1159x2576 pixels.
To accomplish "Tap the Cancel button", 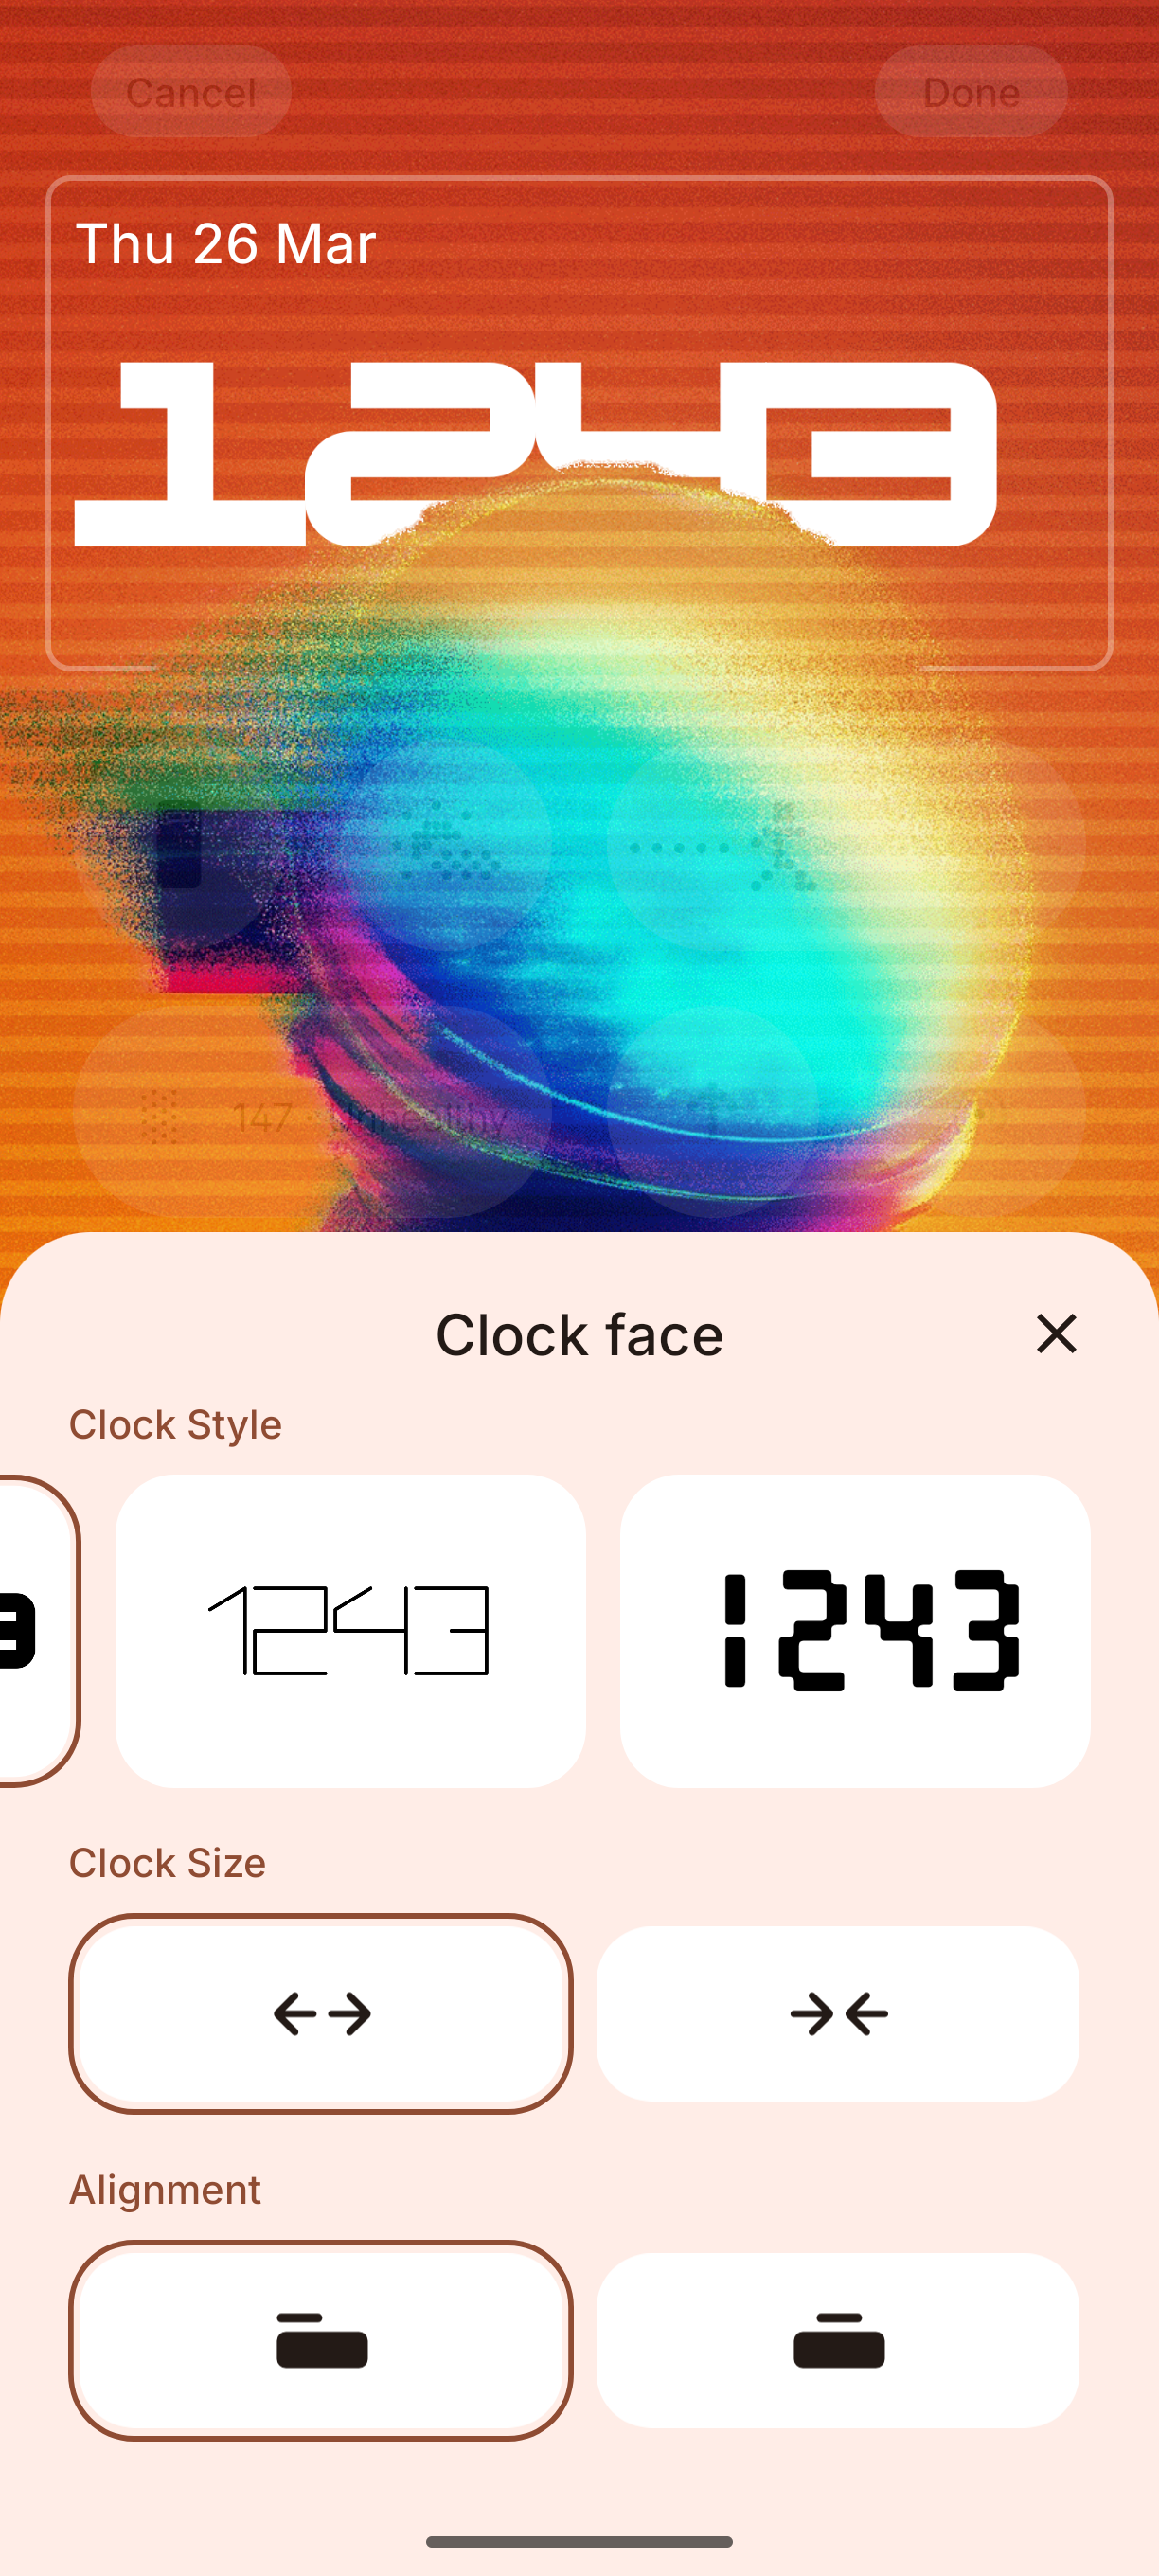I will point(191,92).
